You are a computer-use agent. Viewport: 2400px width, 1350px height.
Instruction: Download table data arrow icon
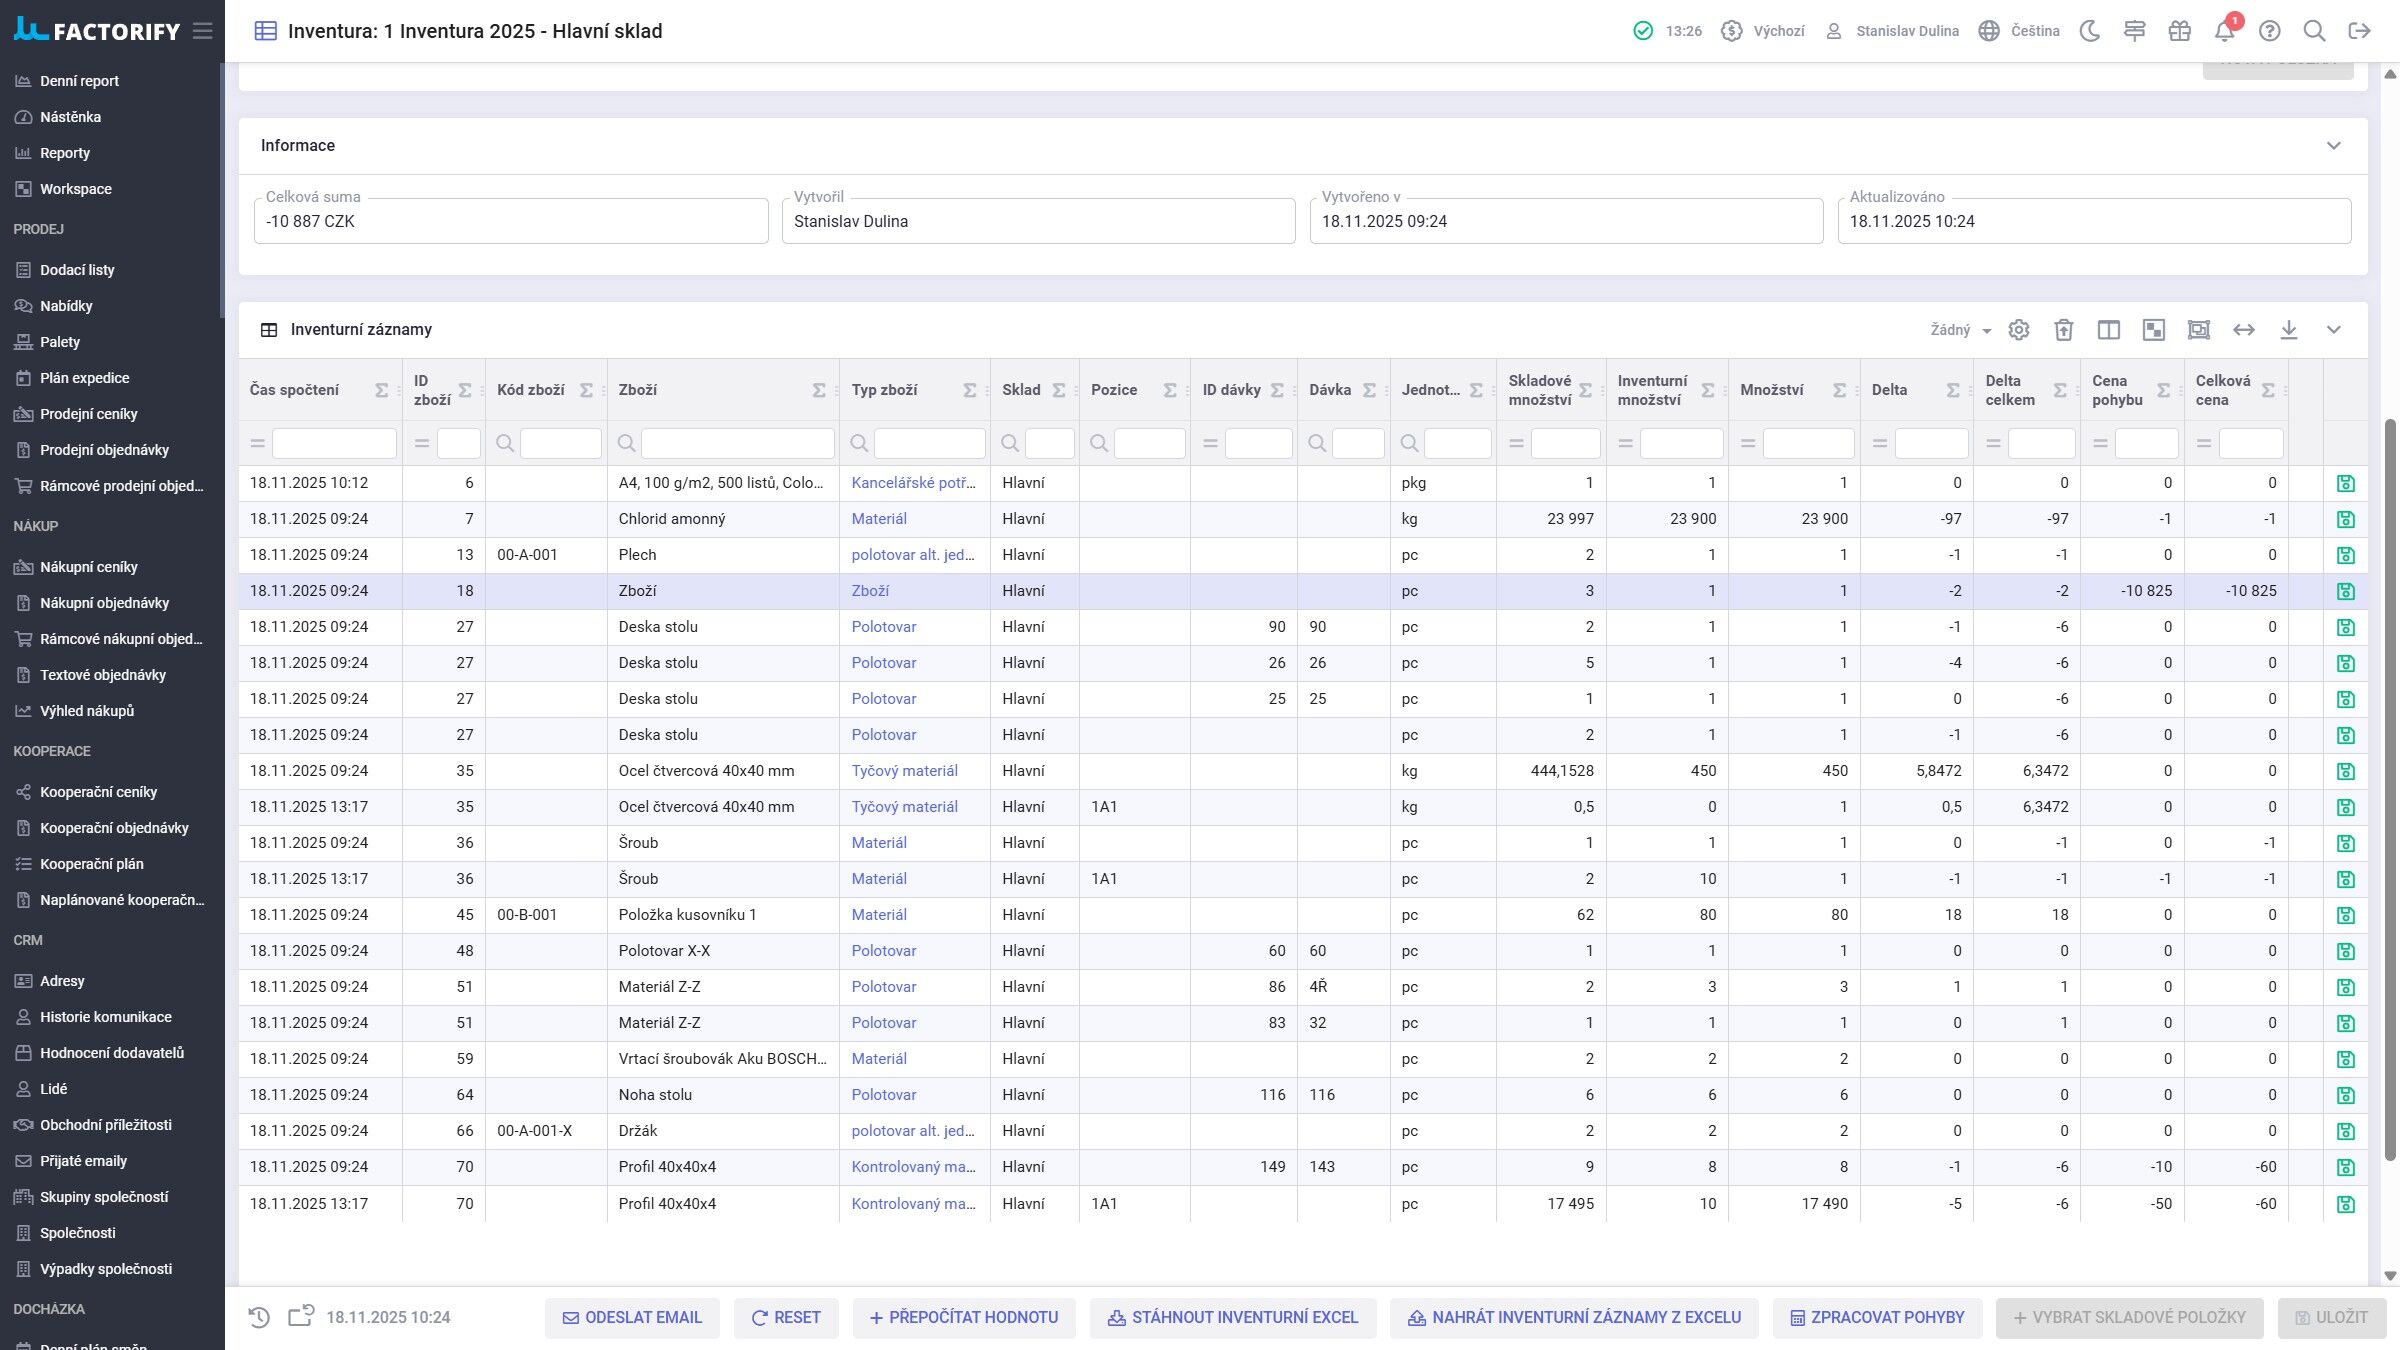[x=2288, y=330]
